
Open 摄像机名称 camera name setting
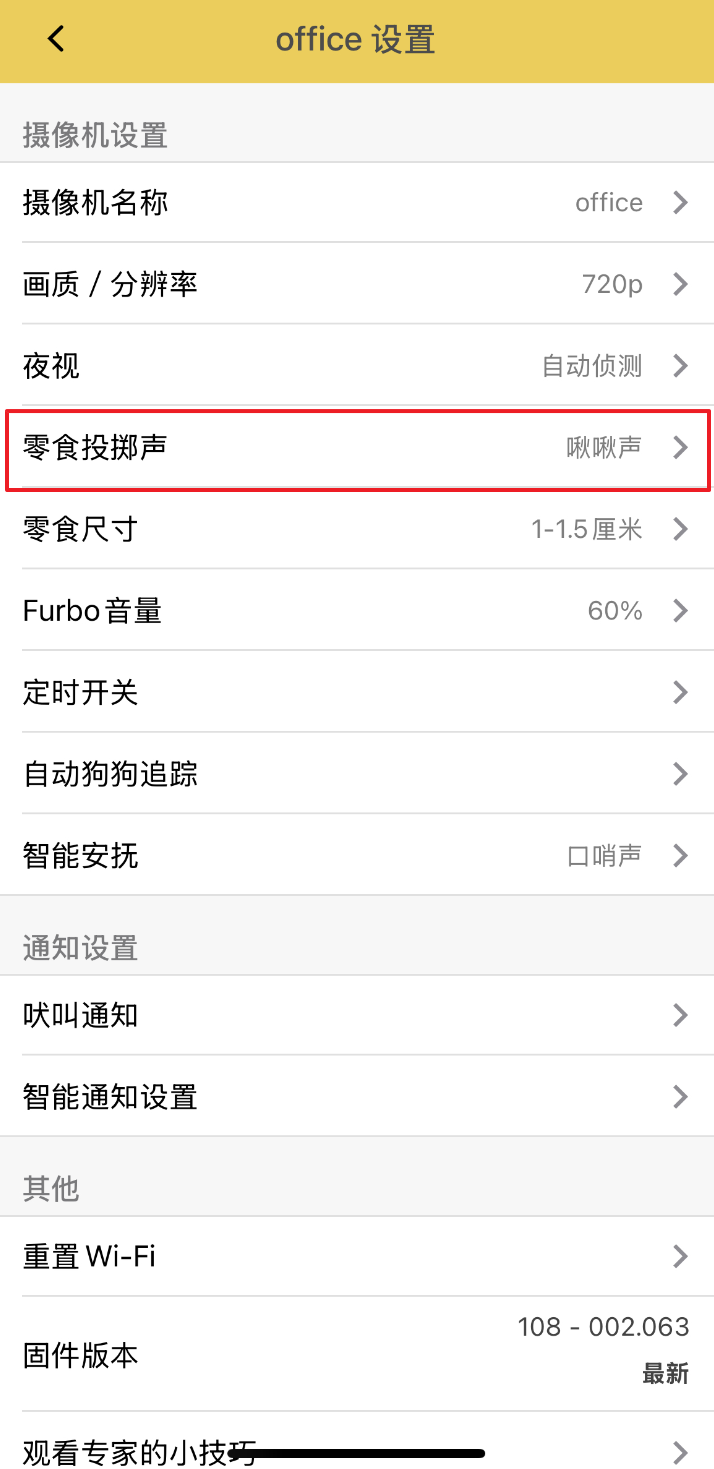[96, 203]
